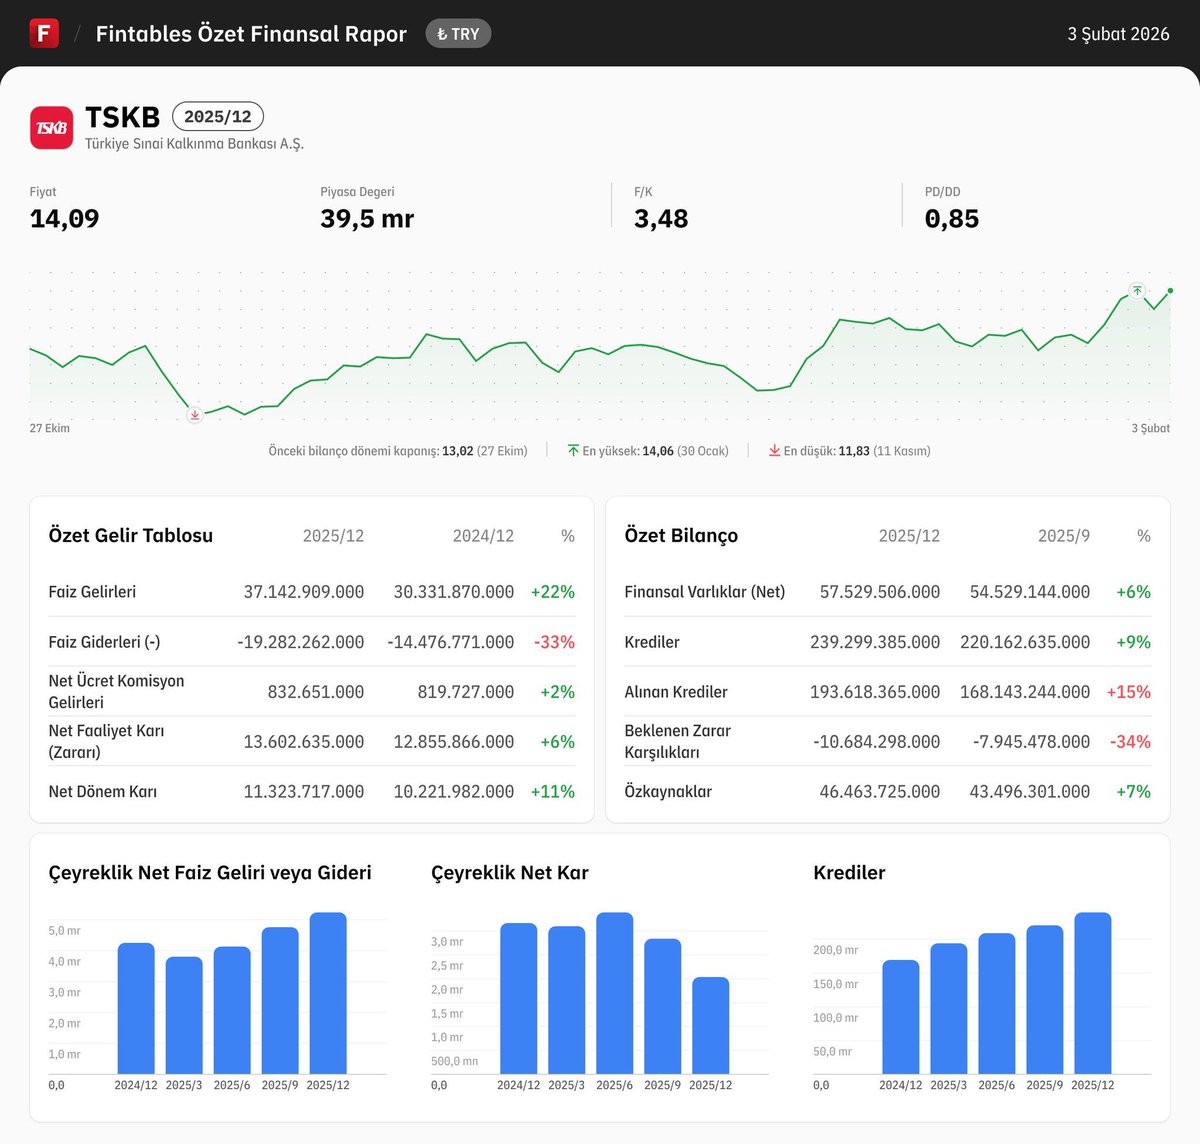
Task: Click the Özet Gelir Tablosu heading
Action: click(131, 535)
